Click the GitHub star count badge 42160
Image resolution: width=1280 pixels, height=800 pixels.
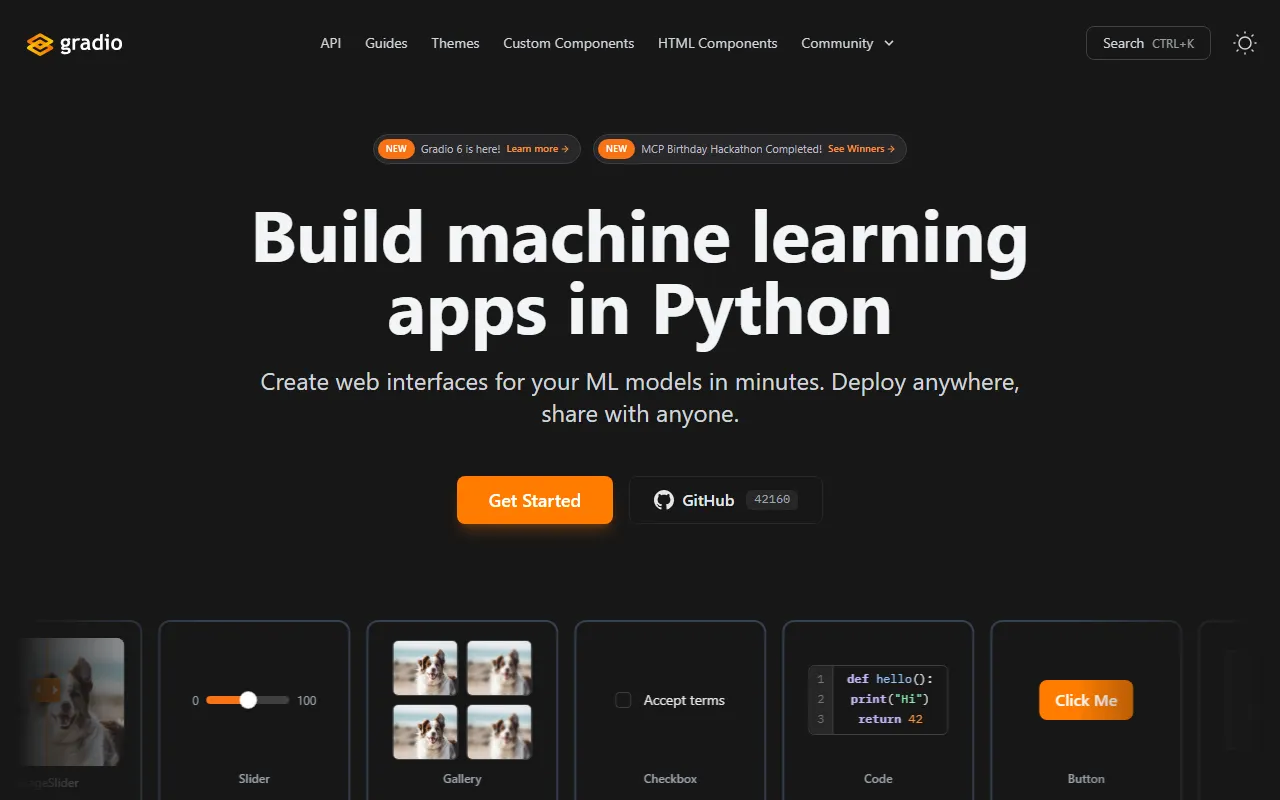click(x=771, y=500)
